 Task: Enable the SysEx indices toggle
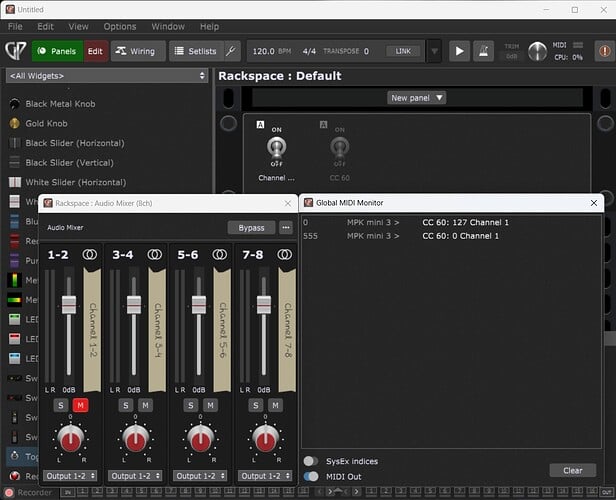(312, 461)
